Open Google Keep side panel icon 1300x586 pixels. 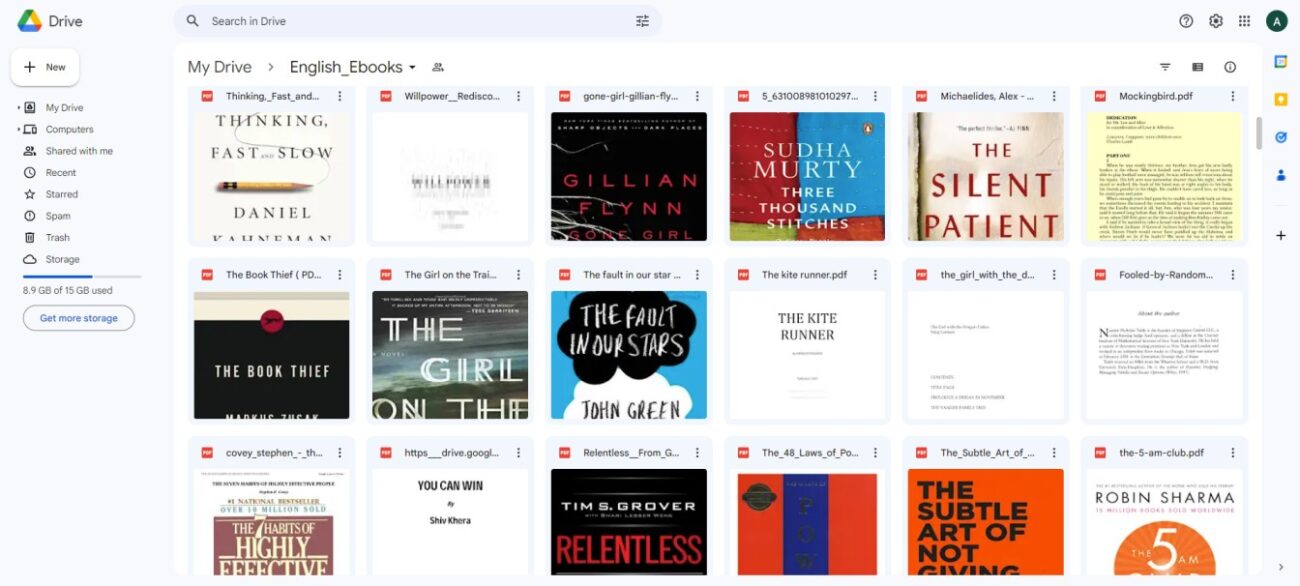1280,99
